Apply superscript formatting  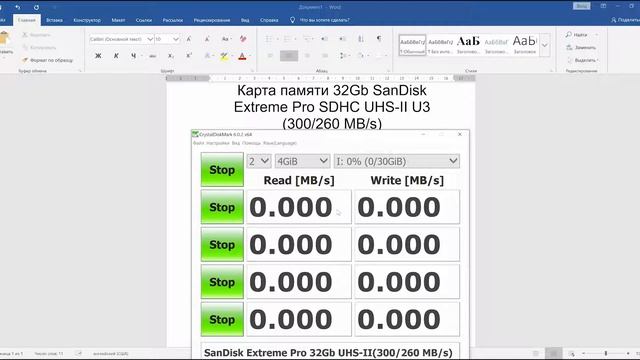pos(189,56)
